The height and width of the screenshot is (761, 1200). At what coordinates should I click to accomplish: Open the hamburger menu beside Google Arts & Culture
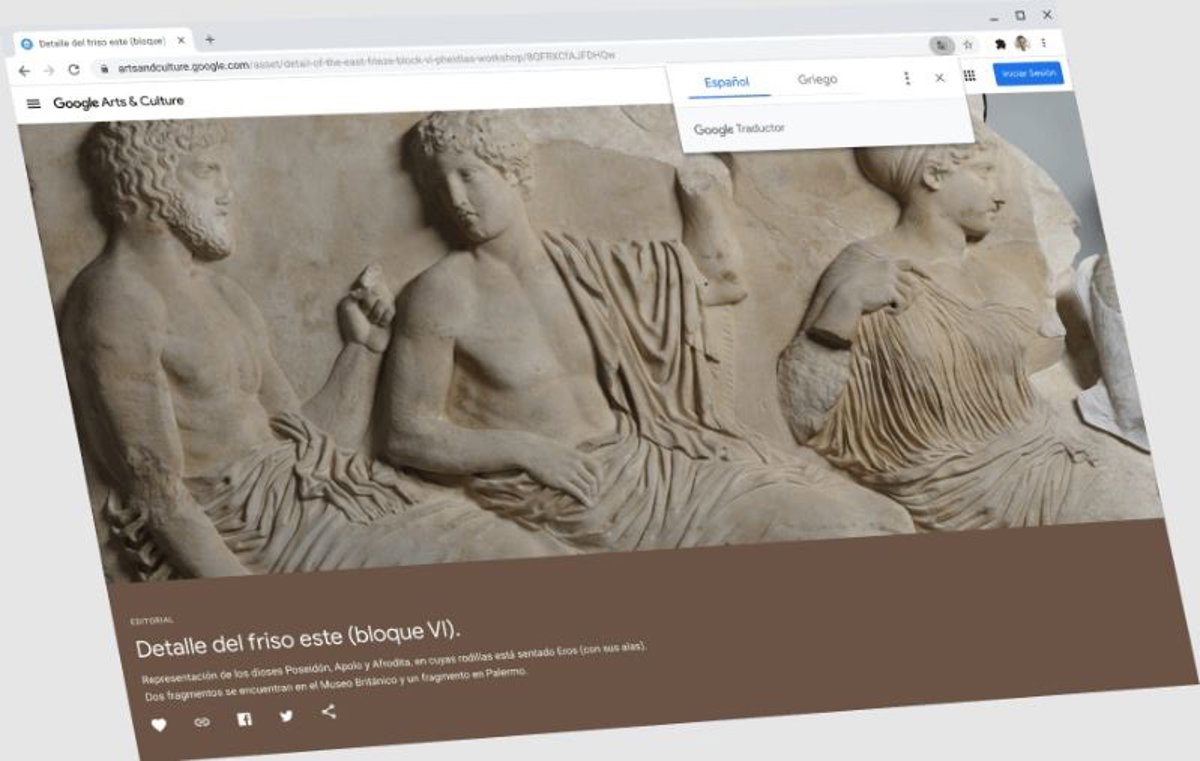tap(33, 103)
